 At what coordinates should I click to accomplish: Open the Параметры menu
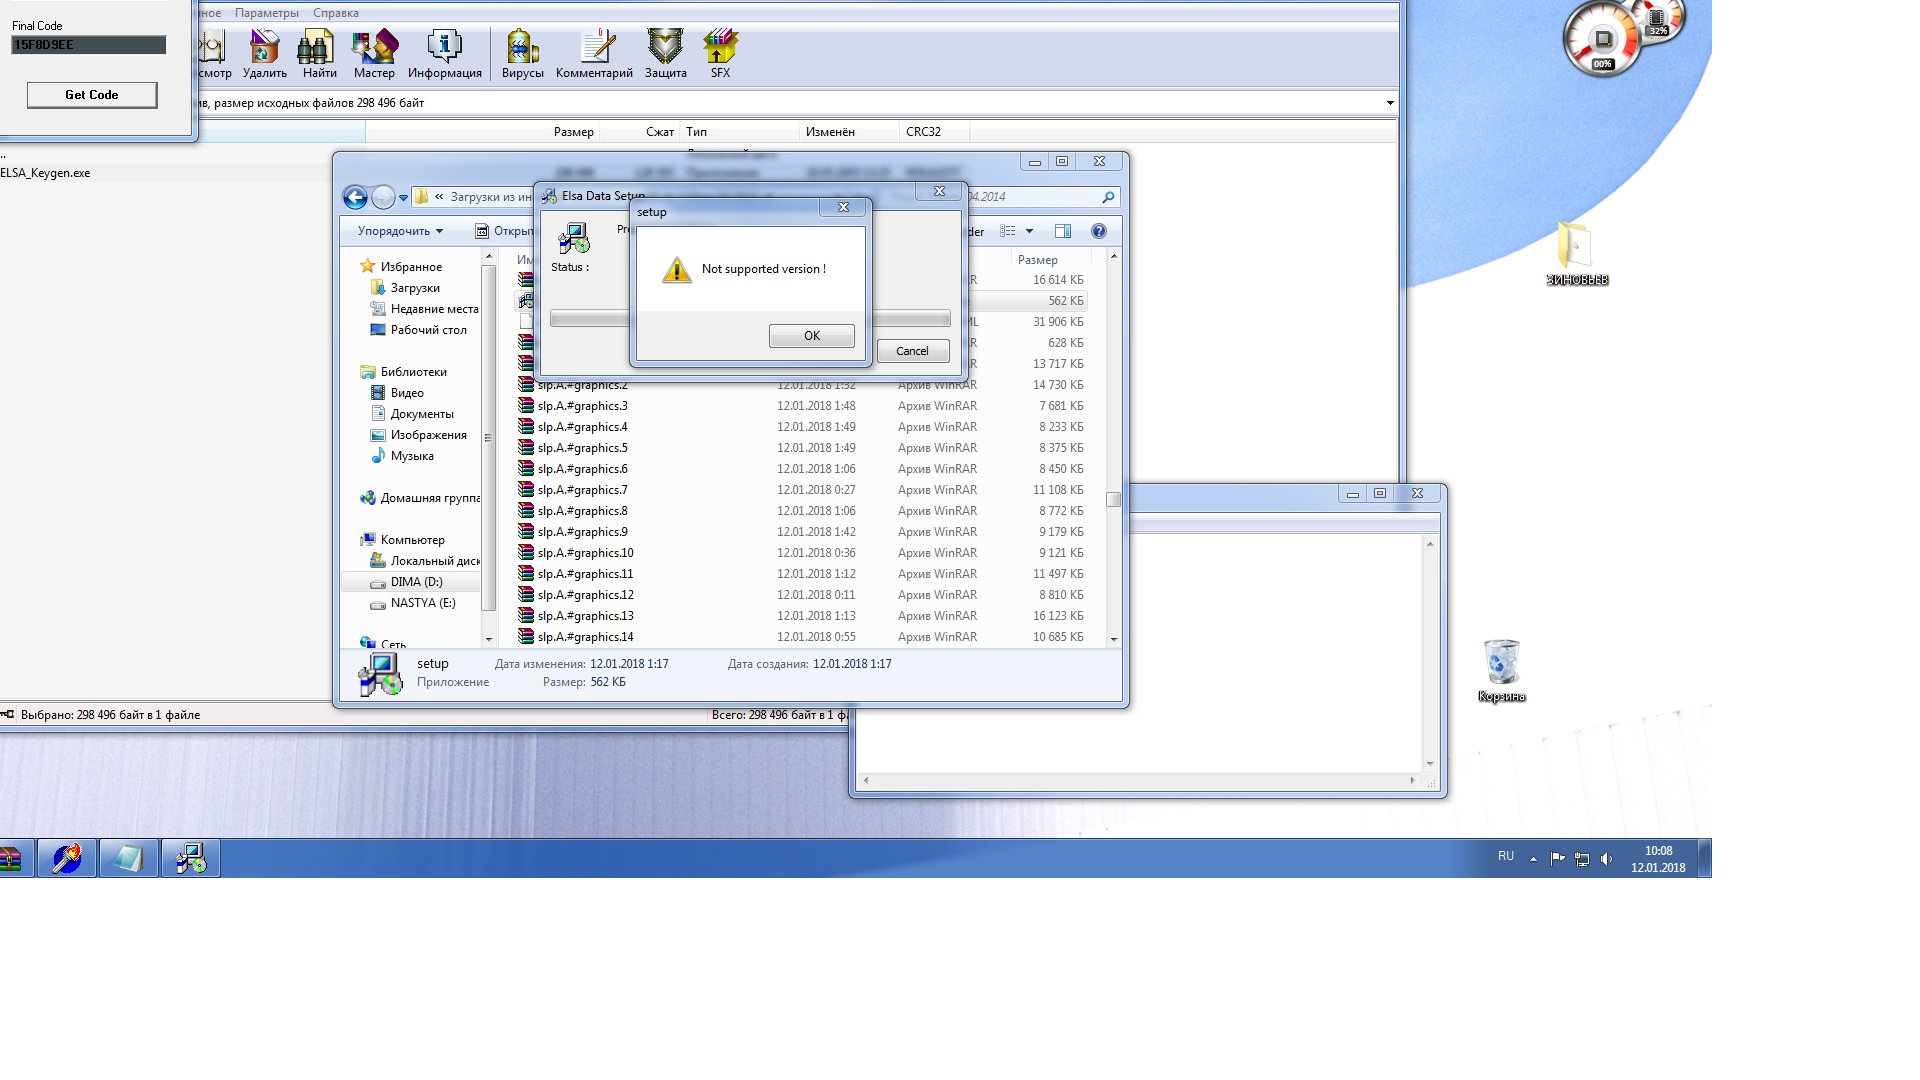[266, 13]
